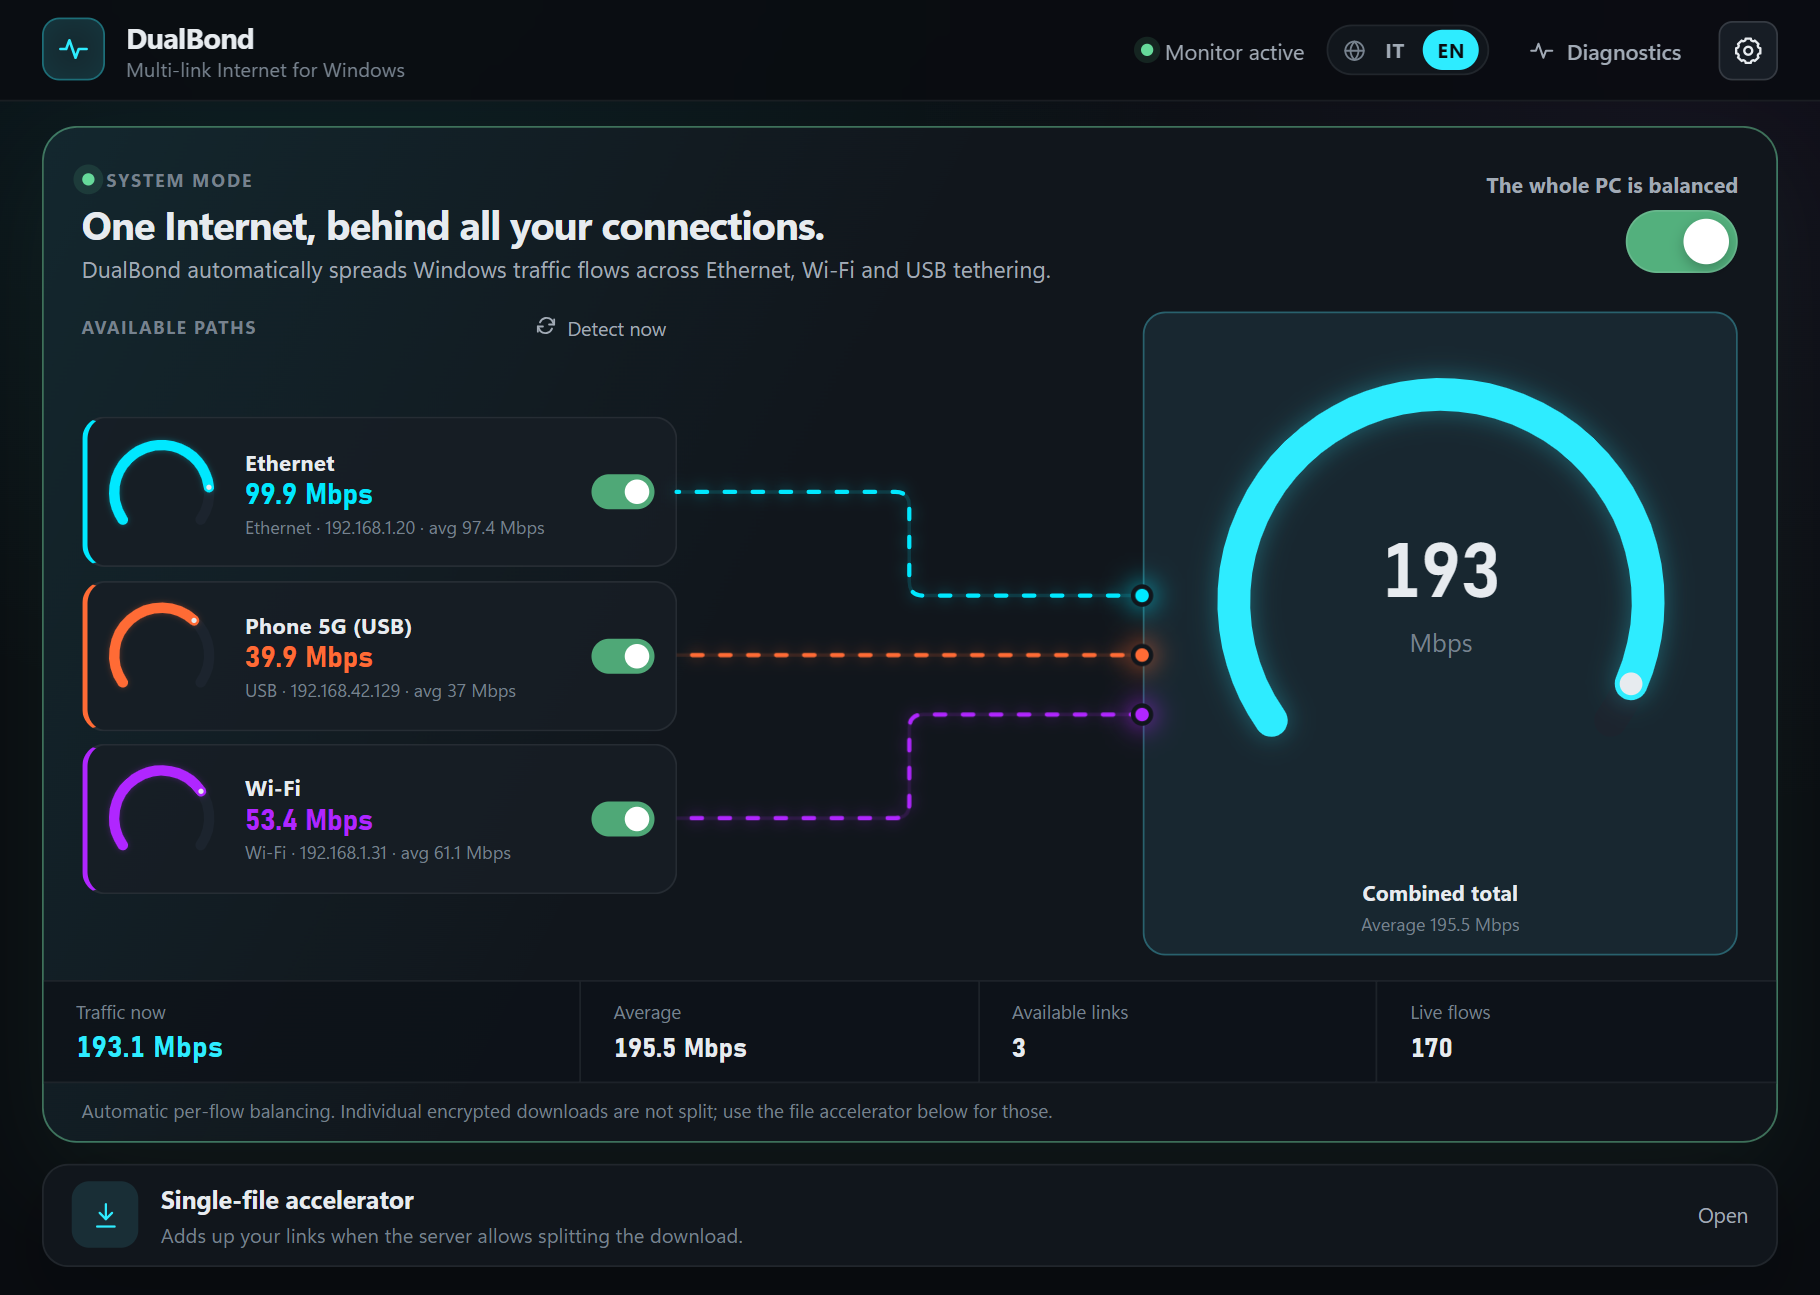Click the Average 195.5 Mbps gauge caption
The width and height of the screenshot is (1820, 1295).
tap(1440, 925)
